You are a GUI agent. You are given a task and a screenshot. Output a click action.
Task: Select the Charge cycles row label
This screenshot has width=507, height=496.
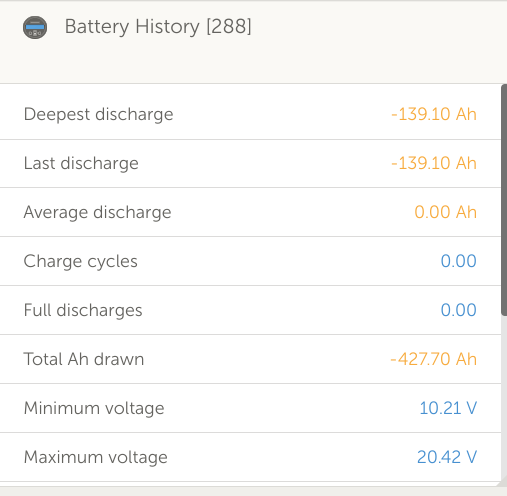click(80, 261)
